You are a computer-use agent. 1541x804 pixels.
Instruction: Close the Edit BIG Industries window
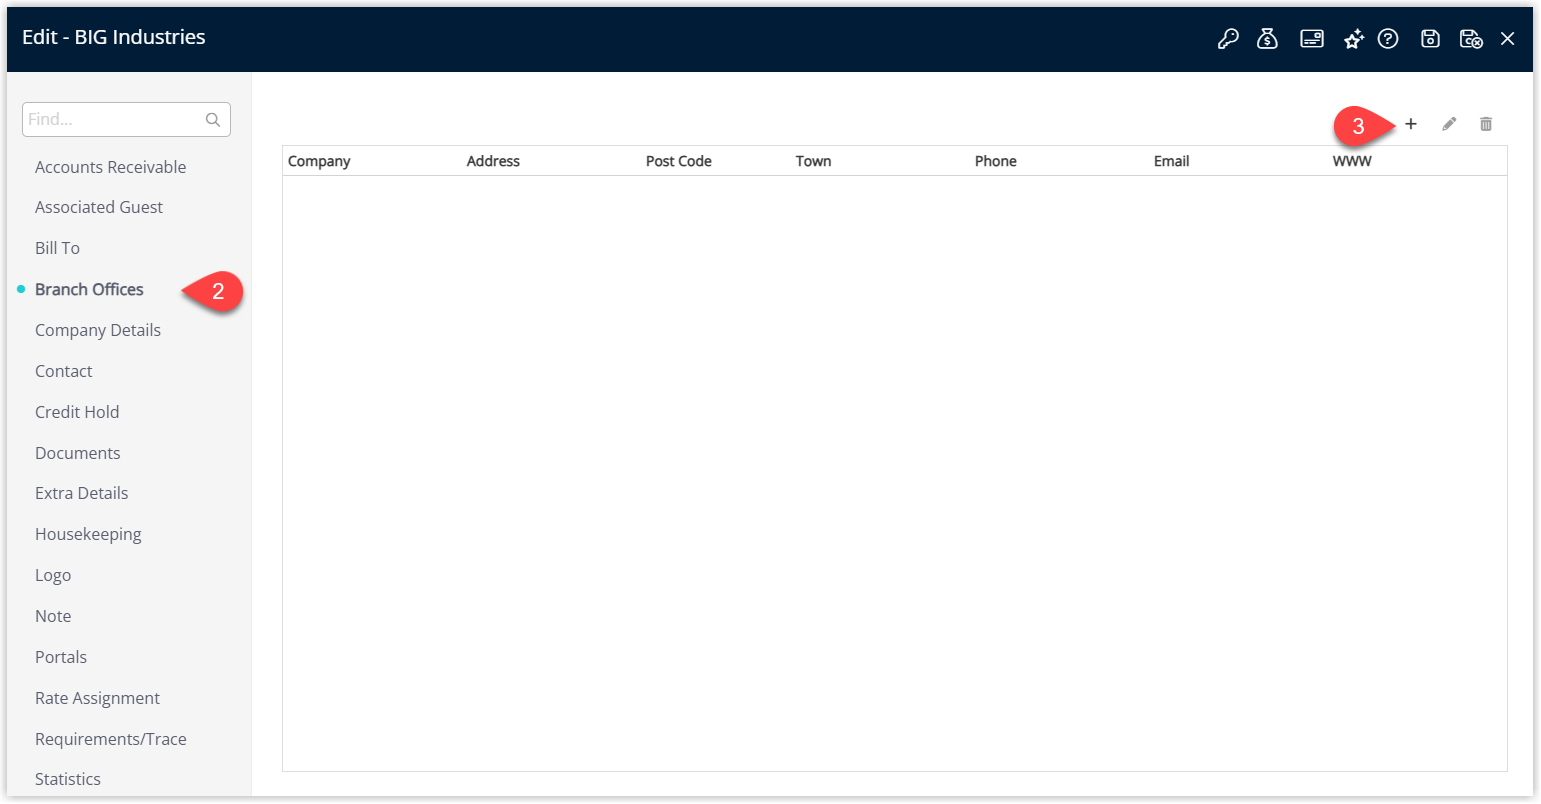pos(1508,39)
